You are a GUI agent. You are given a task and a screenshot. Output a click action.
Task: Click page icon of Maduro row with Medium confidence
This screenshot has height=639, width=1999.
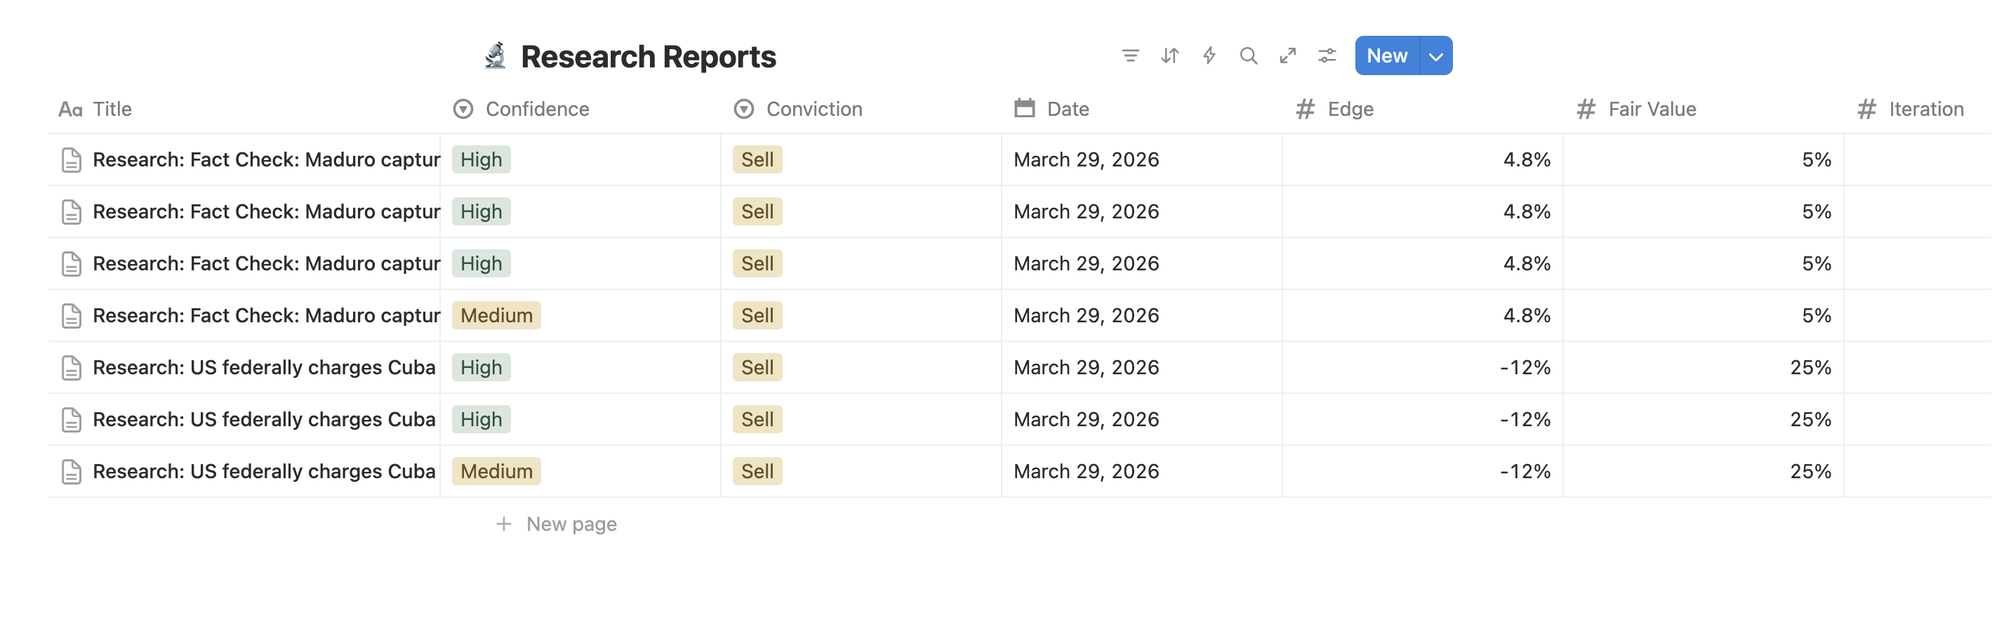coord(71,316)
